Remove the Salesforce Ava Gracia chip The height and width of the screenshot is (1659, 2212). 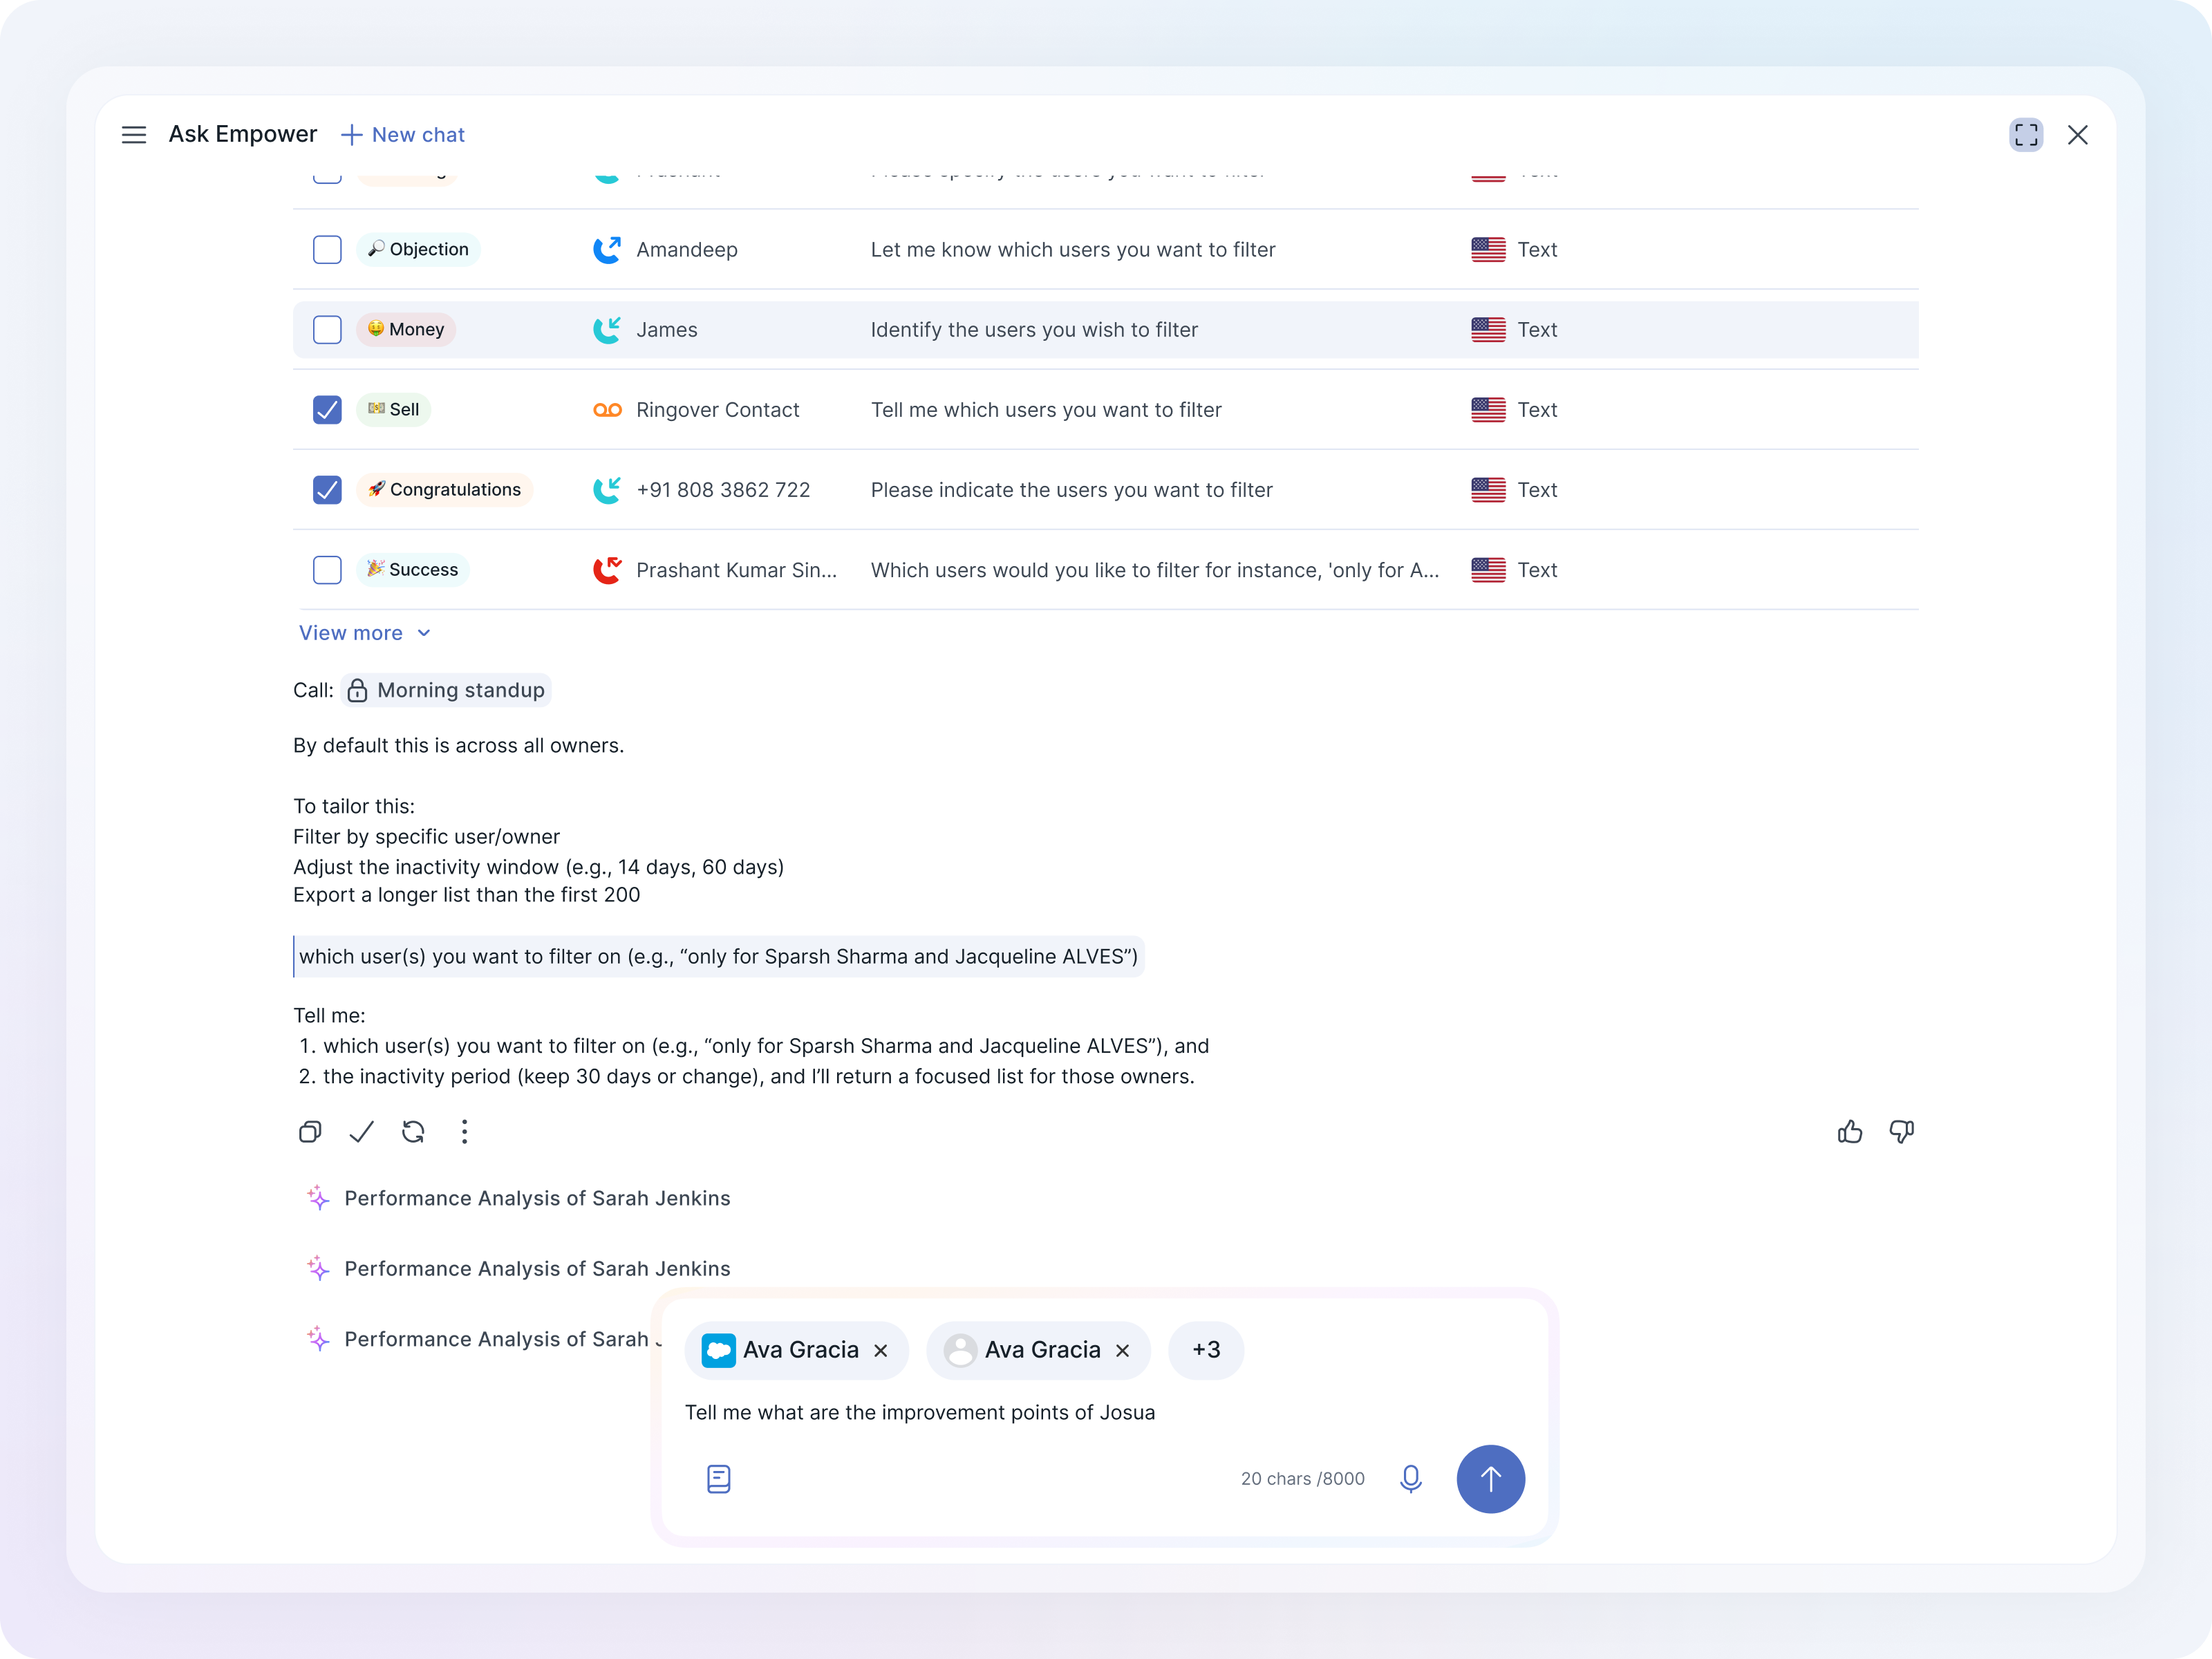[x=881, y=1351]
